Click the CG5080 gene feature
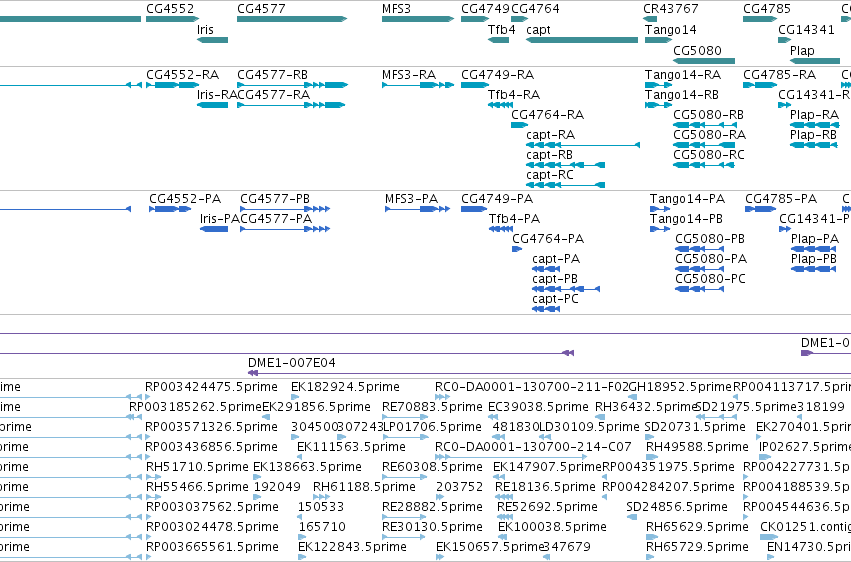This screenshot has width=851, height=562. point(704,61)
